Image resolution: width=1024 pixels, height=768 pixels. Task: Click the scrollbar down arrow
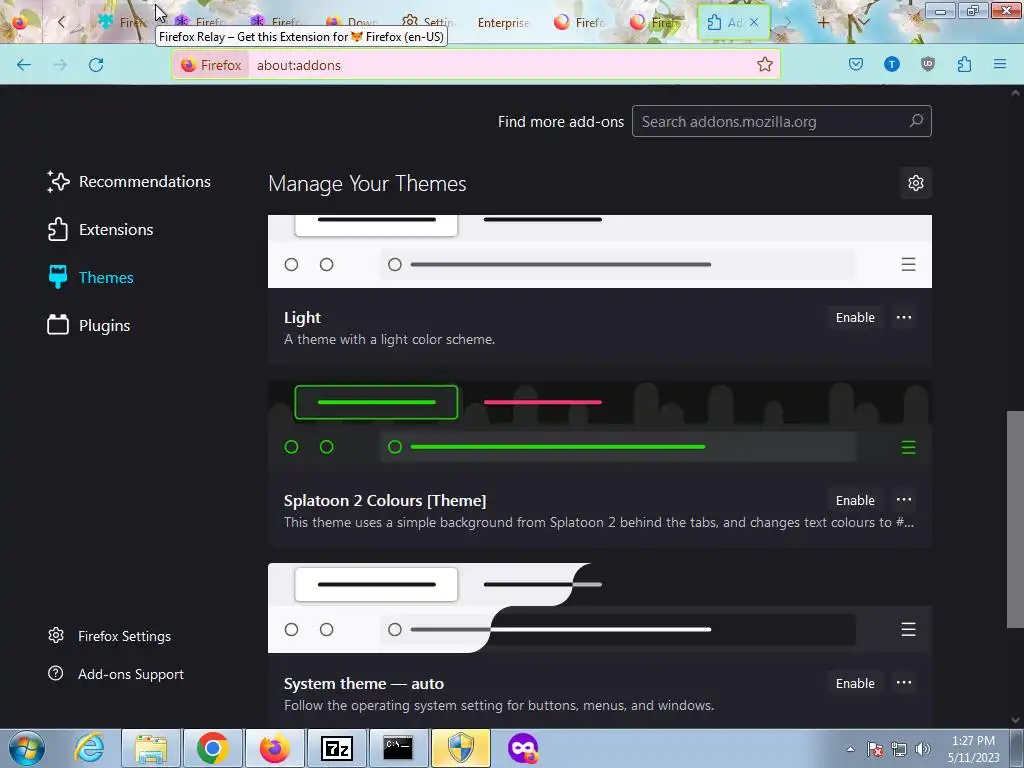point(1015,720)
